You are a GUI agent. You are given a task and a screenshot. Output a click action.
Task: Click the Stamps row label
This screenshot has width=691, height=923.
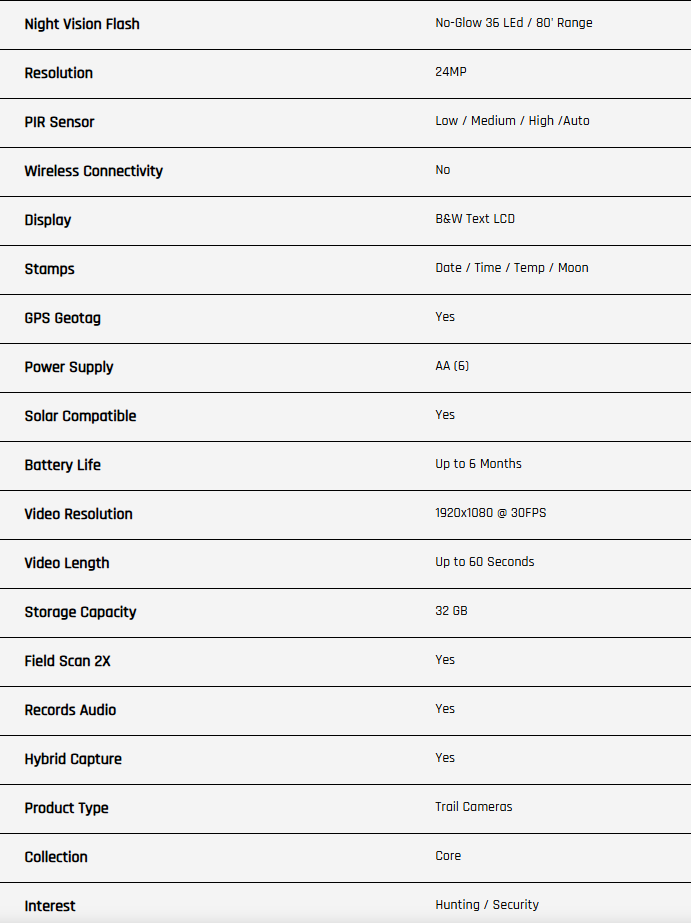point(50,269)
